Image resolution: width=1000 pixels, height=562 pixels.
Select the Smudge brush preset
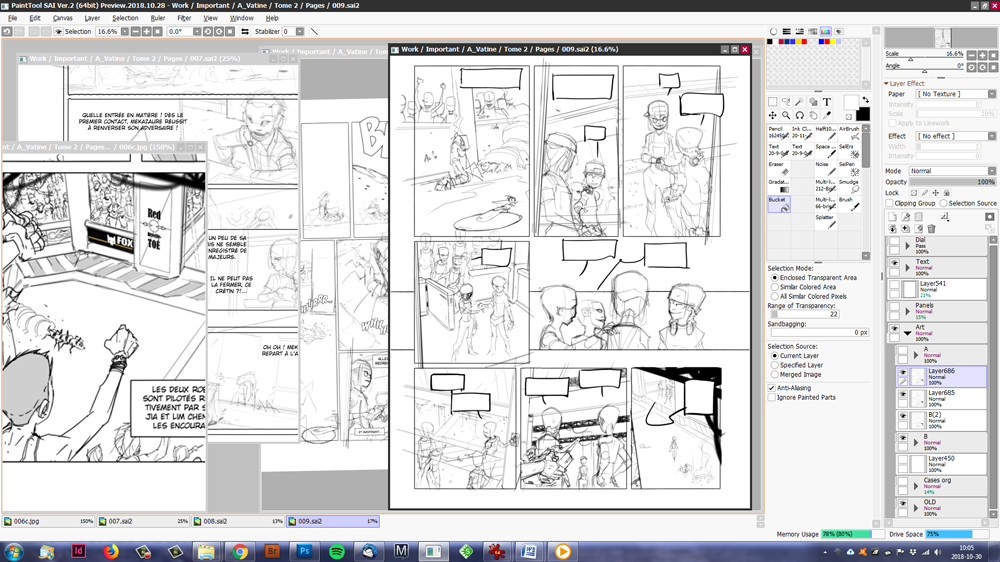[x=849, y=186]
